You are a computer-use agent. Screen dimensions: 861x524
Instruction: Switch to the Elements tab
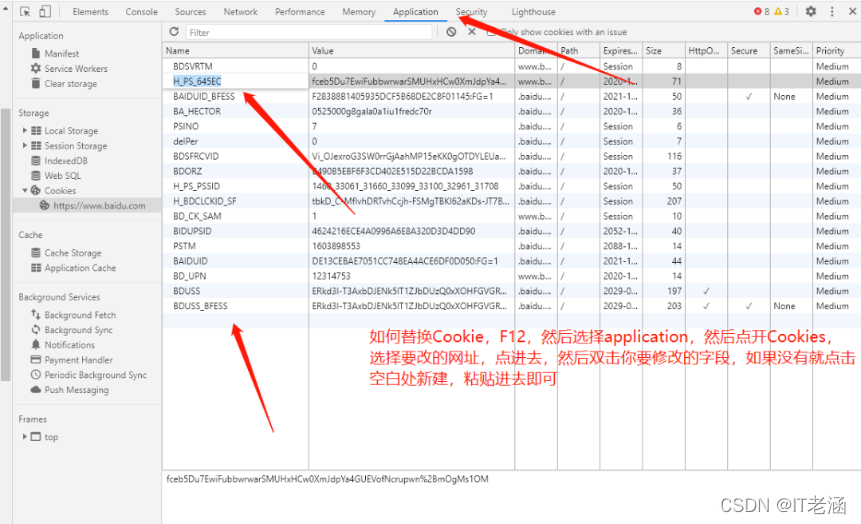pyautogui.click(x=91, y=12)
